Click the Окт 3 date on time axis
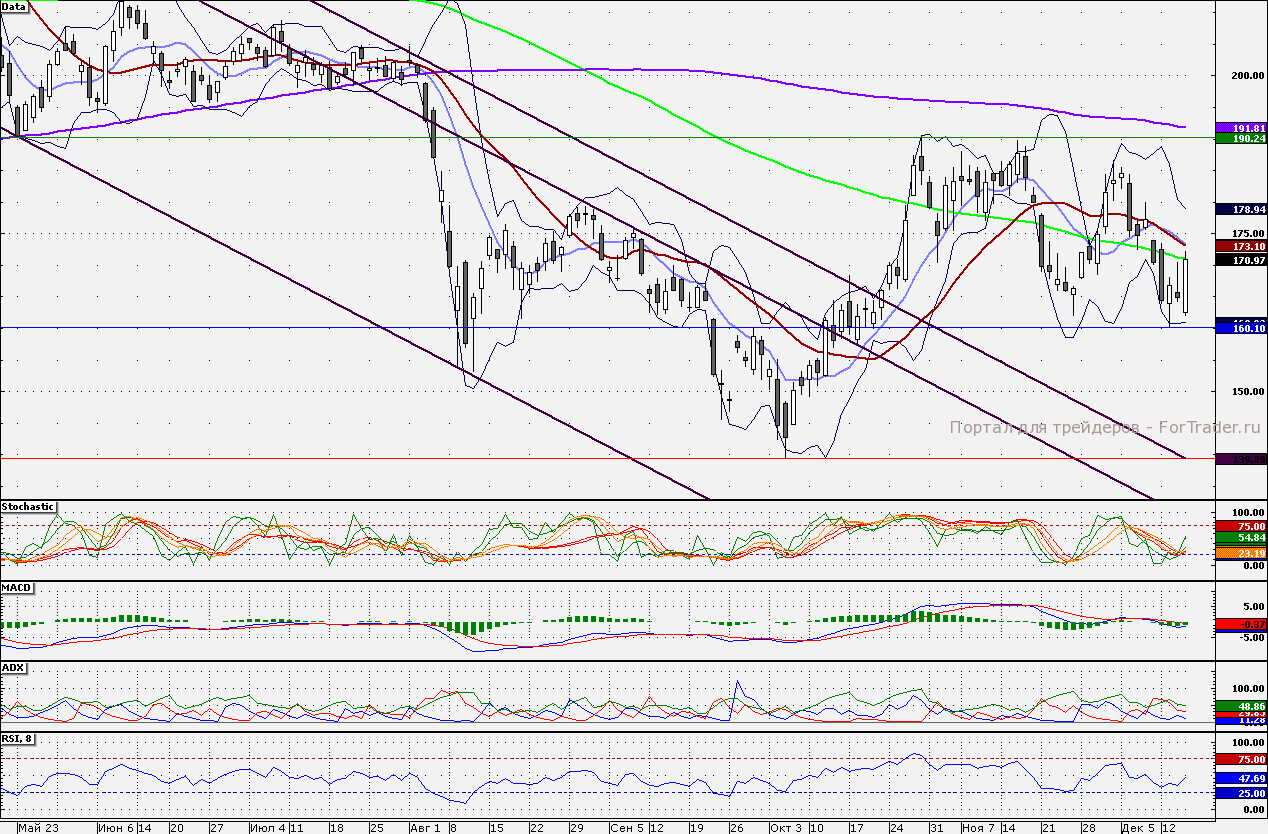This screenshot has height=834, width=1268. [x=786, y=828]
